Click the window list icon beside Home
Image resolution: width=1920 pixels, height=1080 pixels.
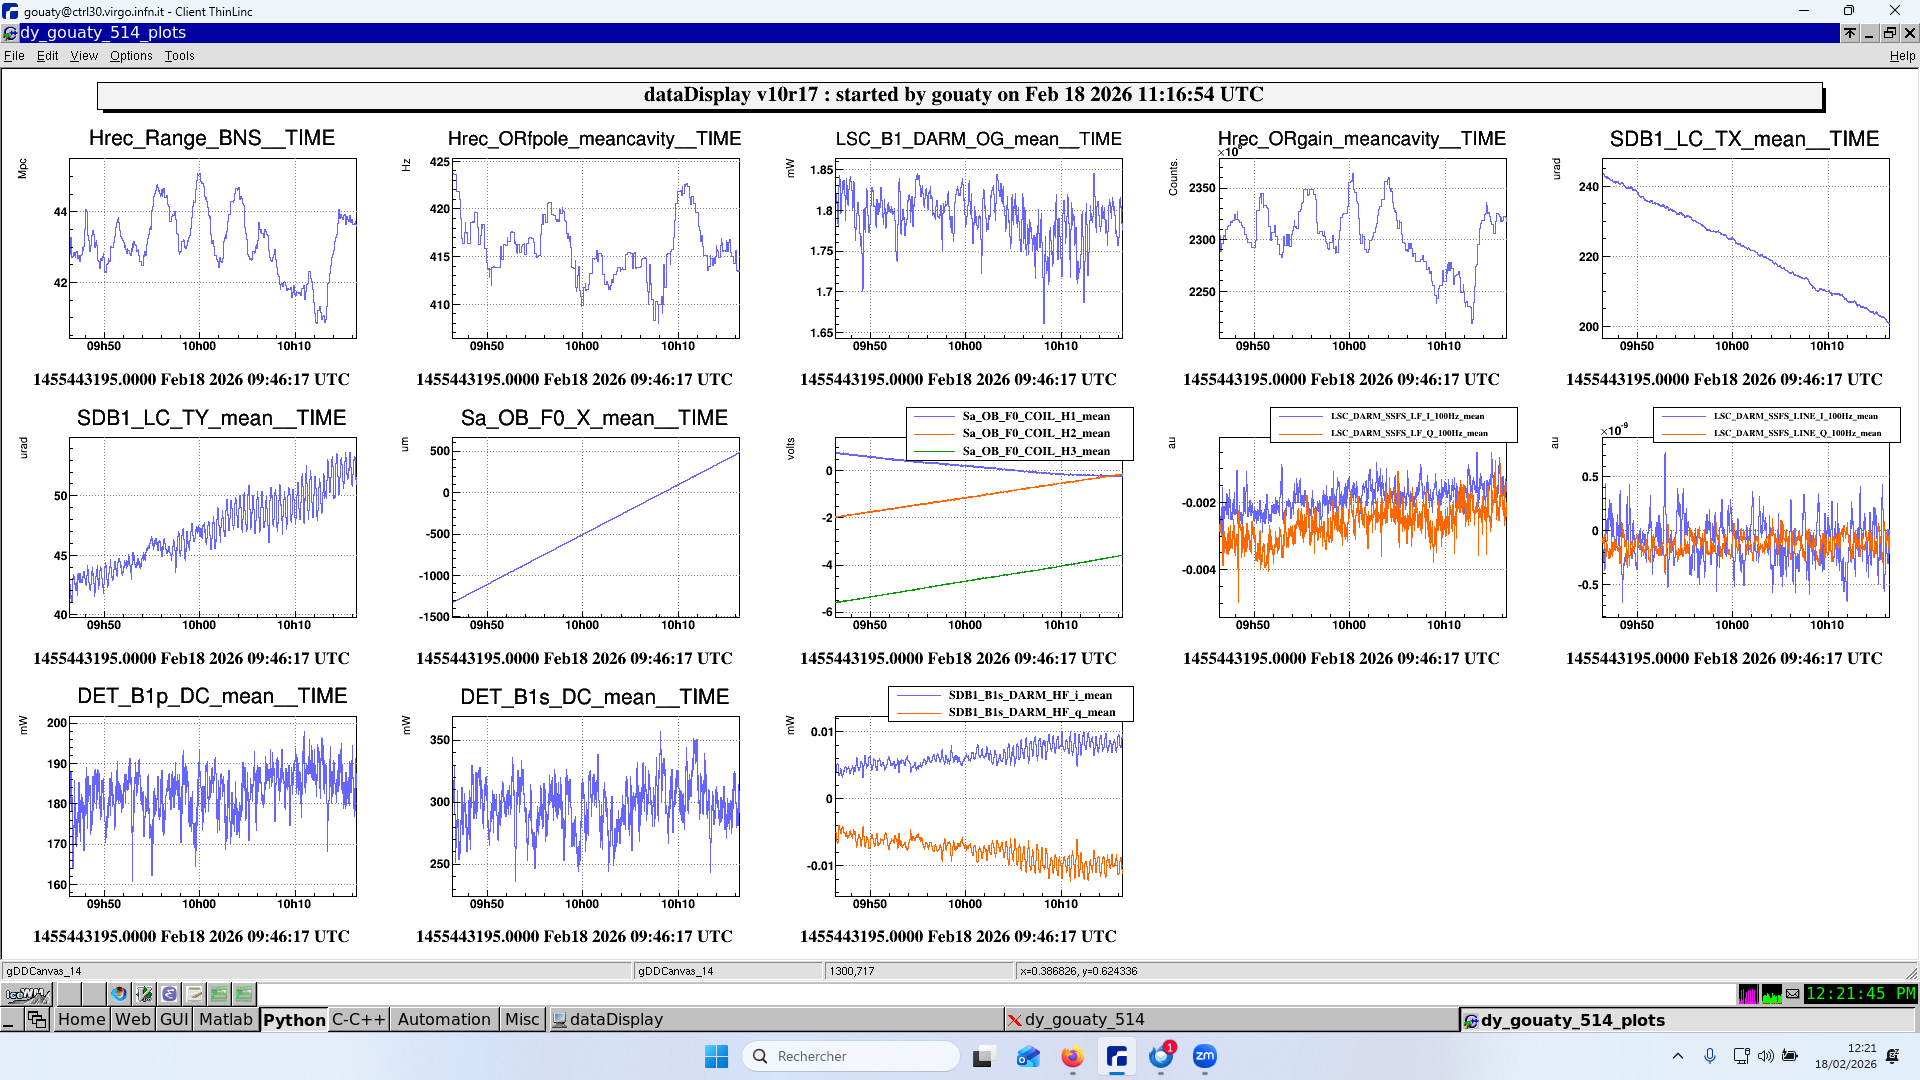click(x=37, y=1019)
